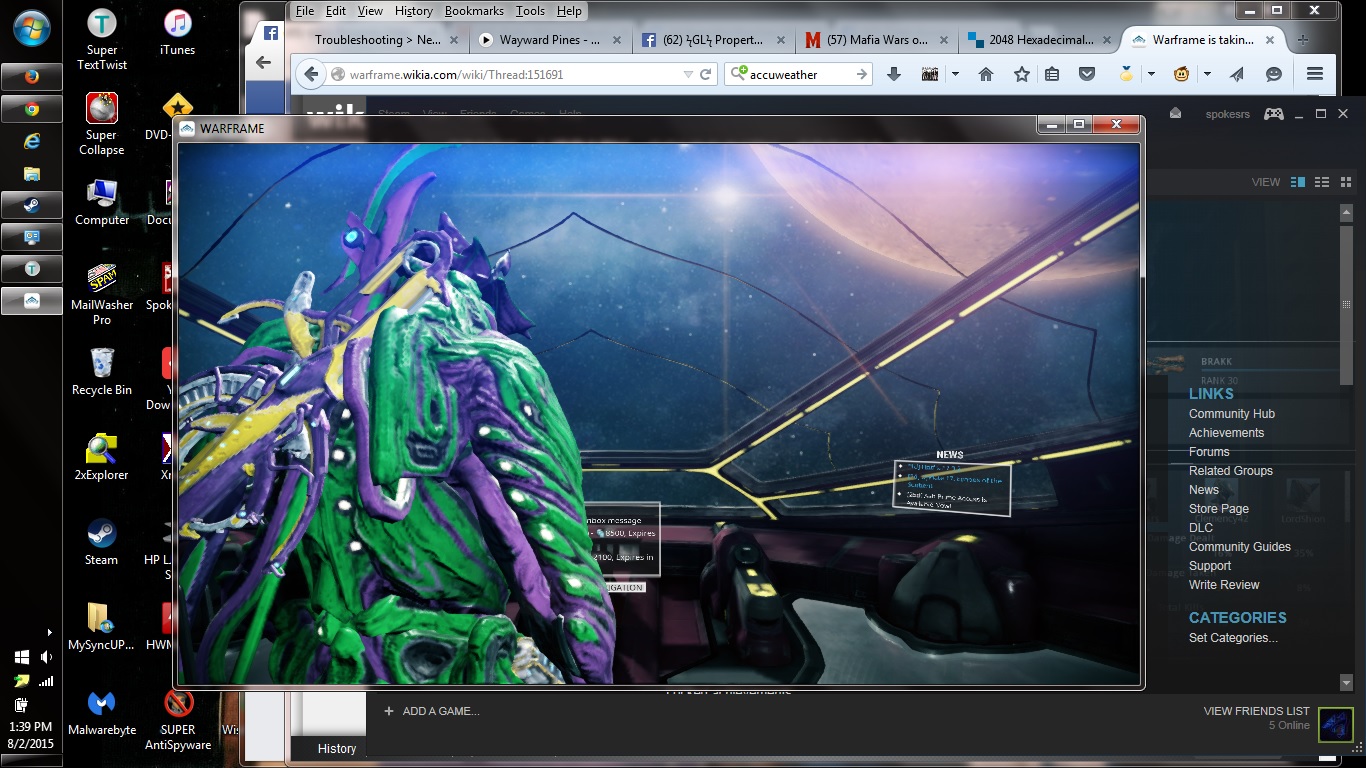Switch to the Wayward Pines tab
Viewport: 1366px width, 768px height.
(551, 40)
